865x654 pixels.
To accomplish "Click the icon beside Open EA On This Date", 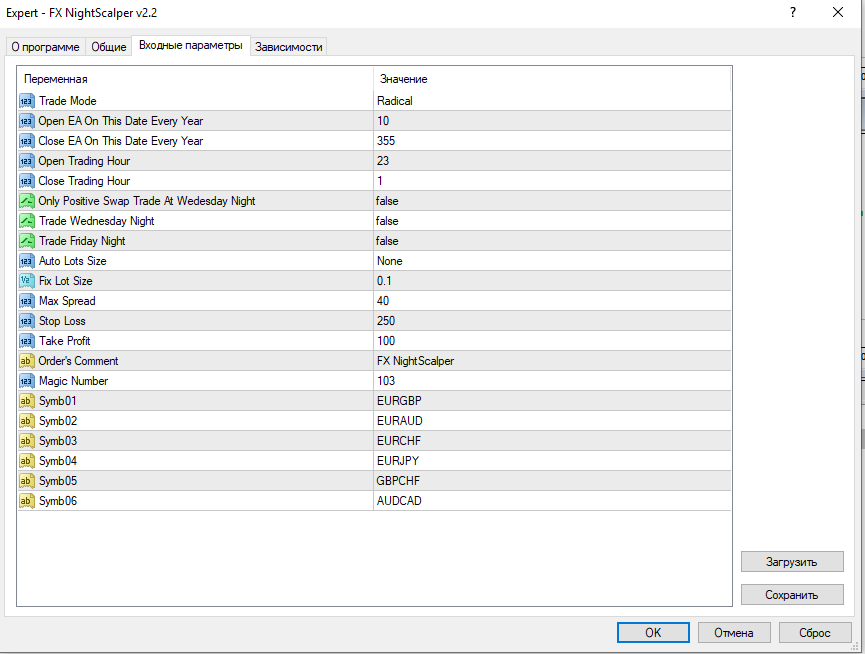I will [x=26, y=121].
